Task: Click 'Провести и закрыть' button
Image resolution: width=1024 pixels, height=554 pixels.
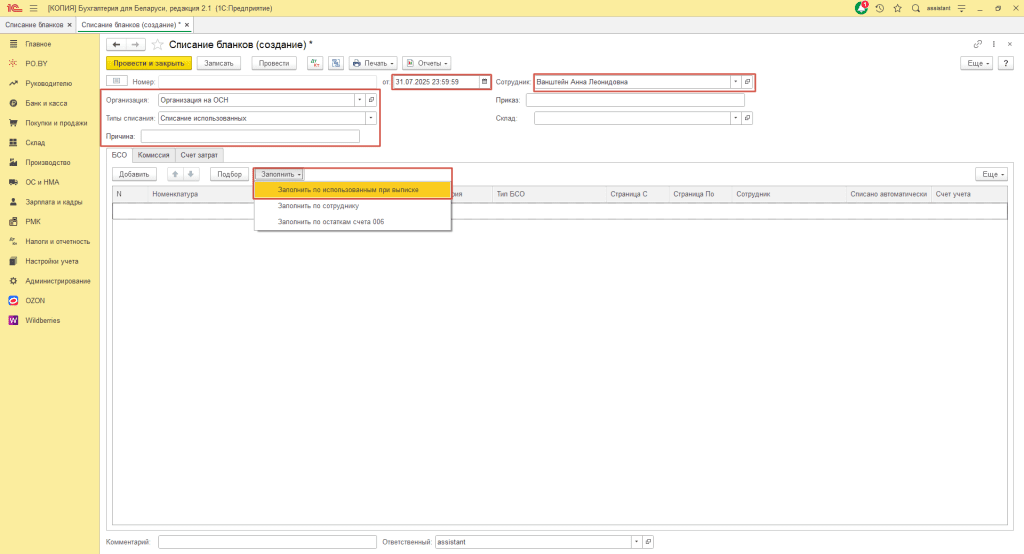Action: pyautogui.click(x=149, y=63)
